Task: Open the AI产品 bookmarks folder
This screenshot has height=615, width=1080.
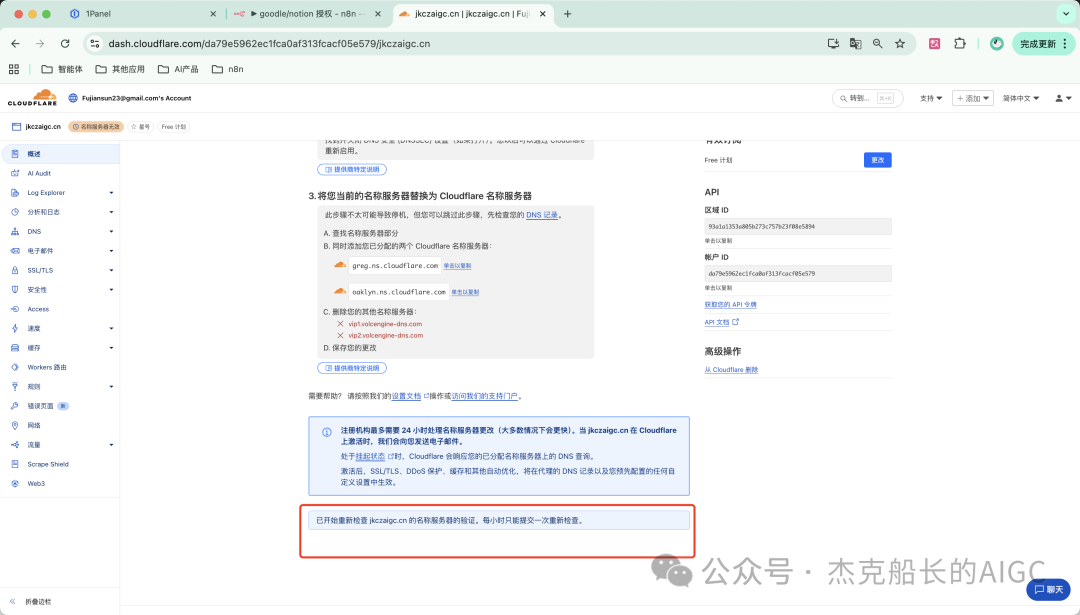Action: 178,69
